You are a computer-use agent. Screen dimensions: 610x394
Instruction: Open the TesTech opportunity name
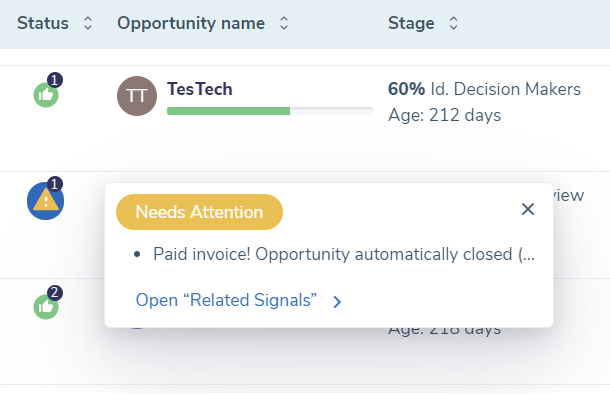pos(200,89)
